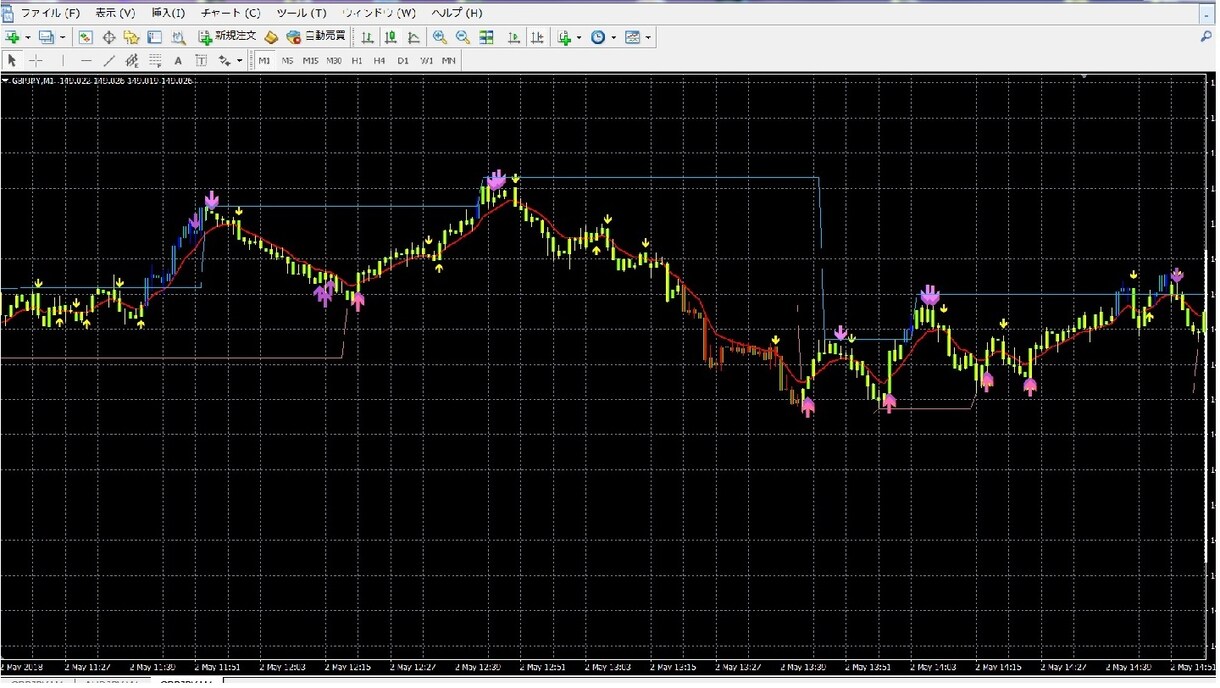The width and height of the screenshot is (1220, 688).
Task: Pick the Horizontal Line tool
Action: click(x=86, y=60)
